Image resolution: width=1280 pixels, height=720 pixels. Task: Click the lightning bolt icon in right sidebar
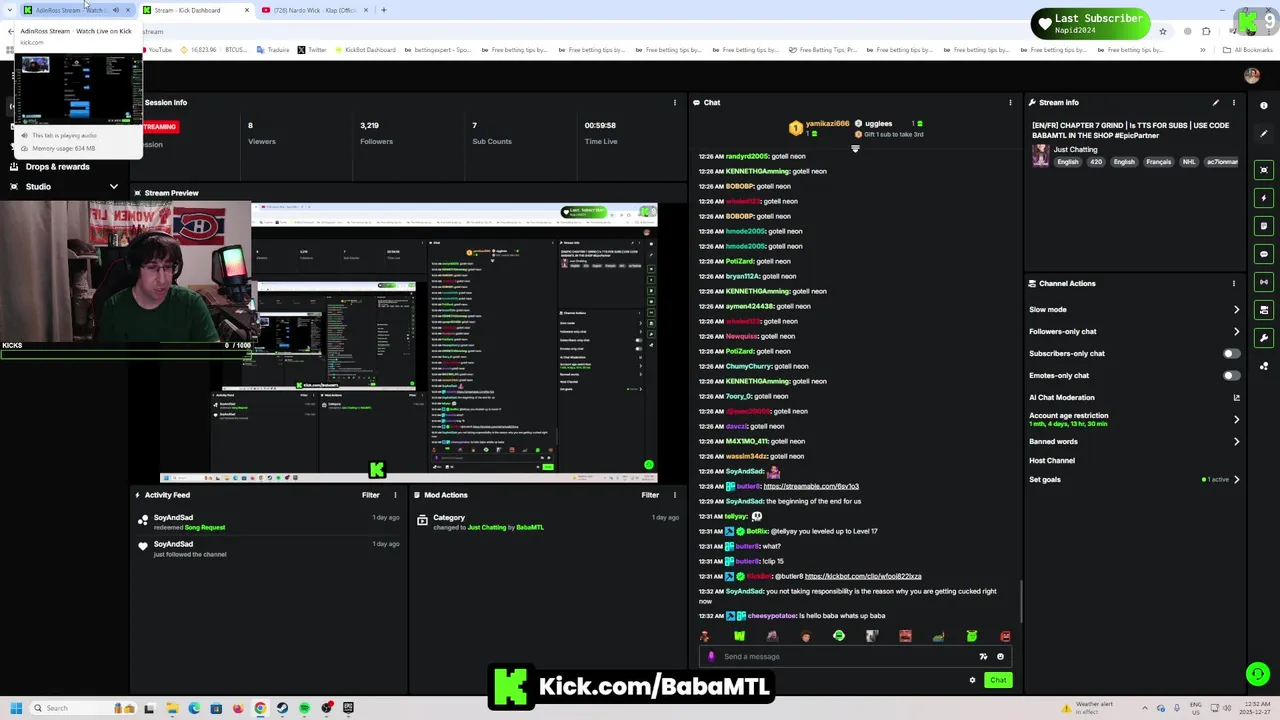click(1264, 198)
